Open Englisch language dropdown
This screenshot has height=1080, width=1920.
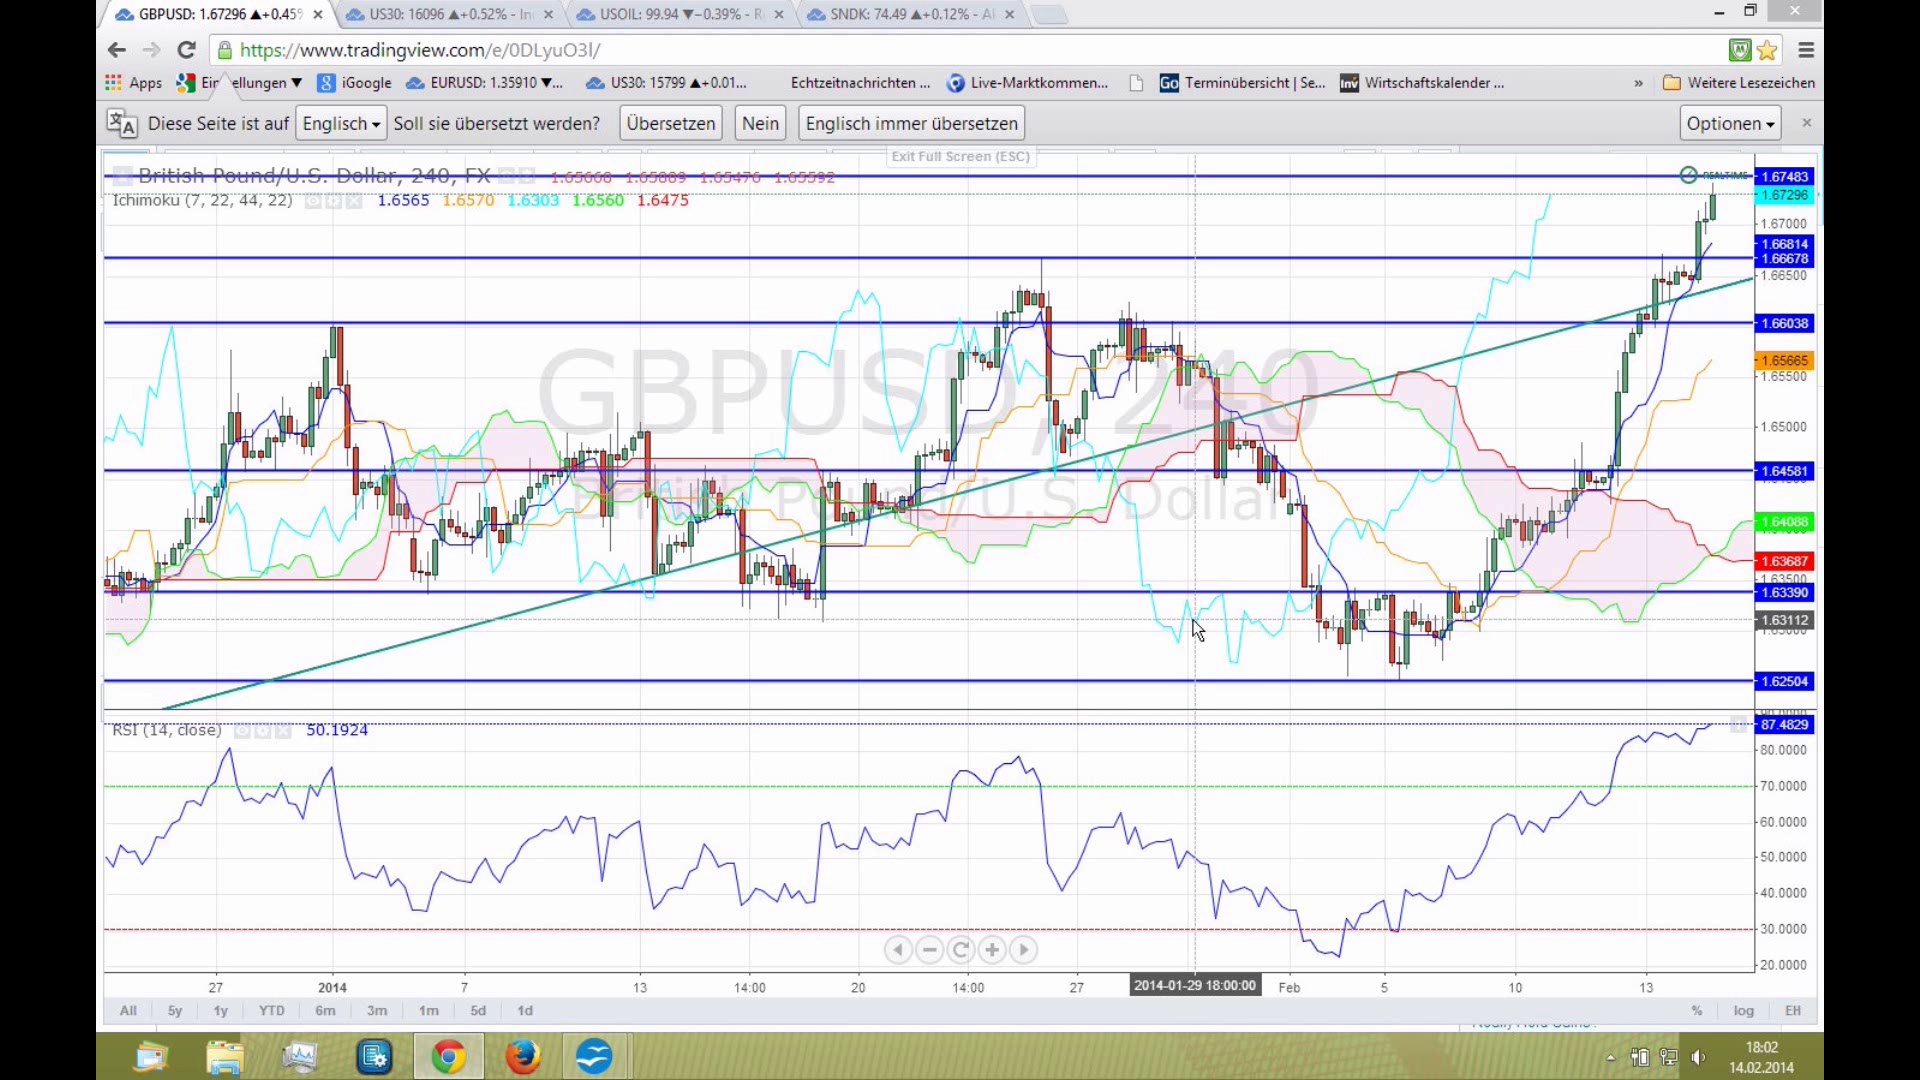[x=341, y=124]
